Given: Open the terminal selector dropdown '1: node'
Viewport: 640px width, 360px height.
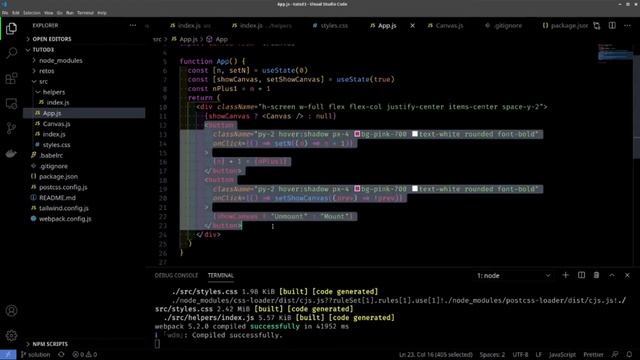Looking at the screenshot, I should pos(513,276).
